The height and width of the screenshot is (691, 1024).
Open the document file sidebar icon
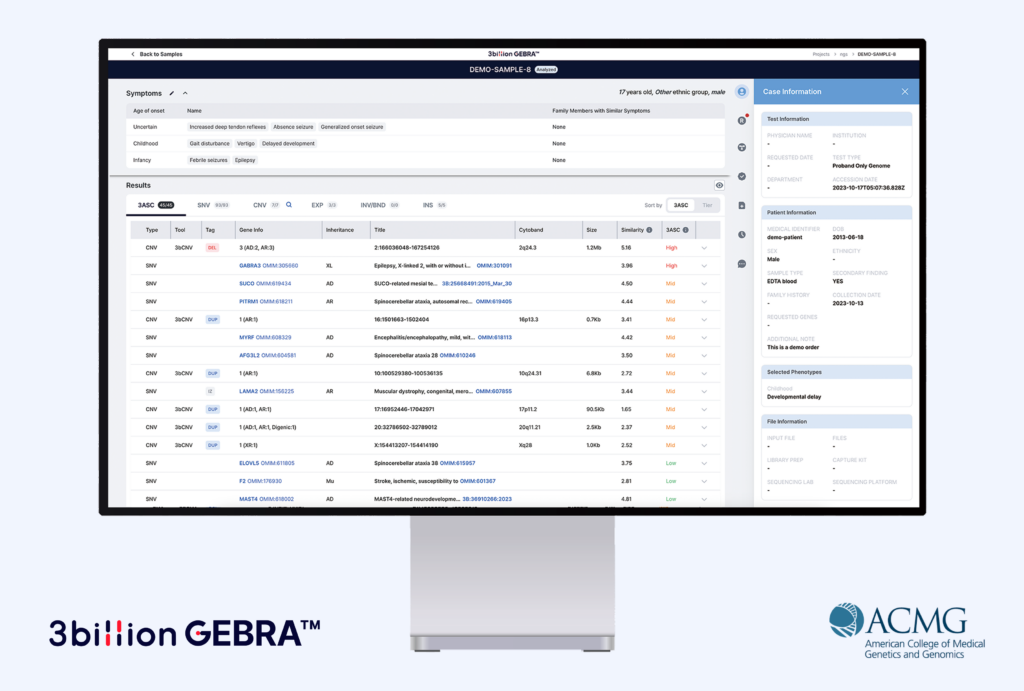click(741, 205)
